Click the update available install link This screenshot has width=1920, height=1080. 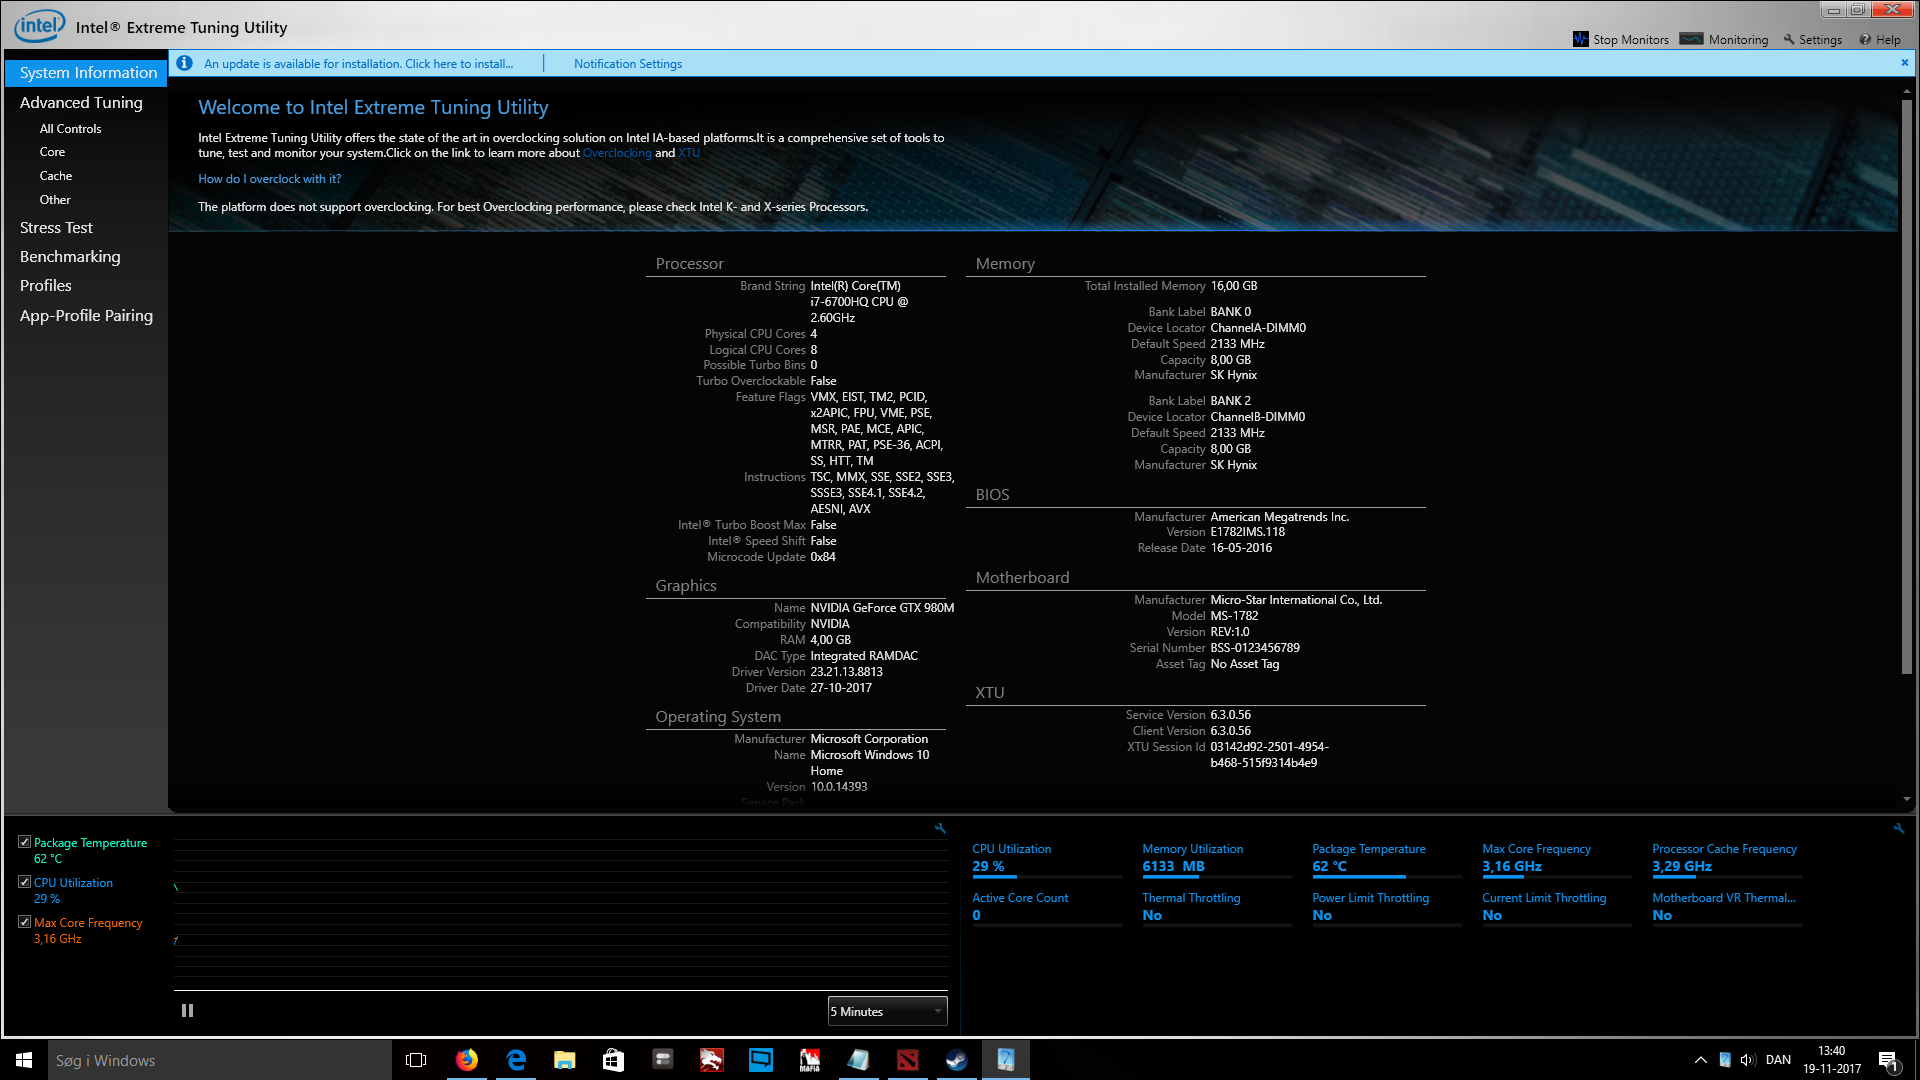pyautogui.click(x=358, y=64)
